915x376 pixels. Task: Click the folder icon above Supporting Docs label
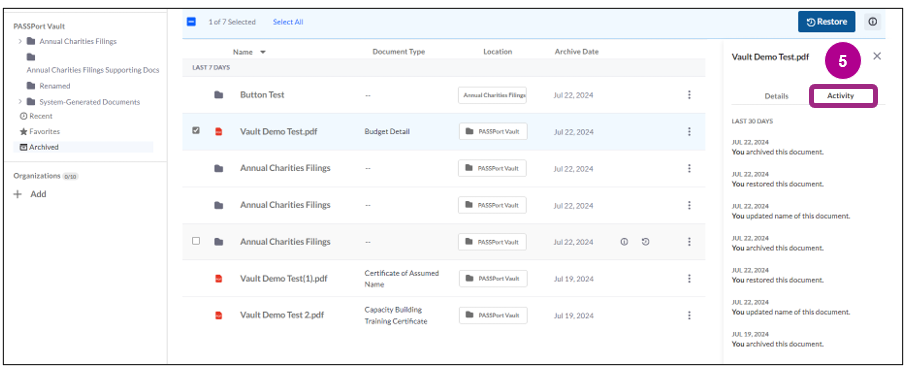[x=31, y=57]
